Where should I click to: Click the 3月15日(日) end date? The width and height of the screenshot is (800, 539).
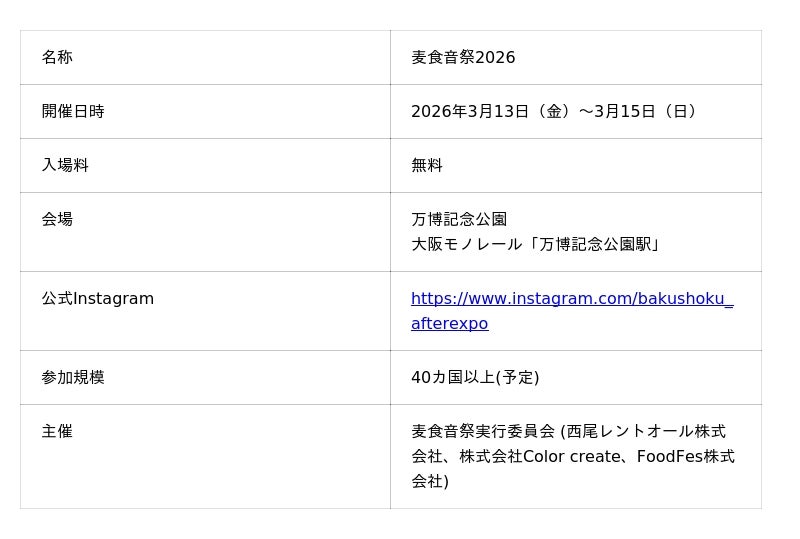click(646, 112)
